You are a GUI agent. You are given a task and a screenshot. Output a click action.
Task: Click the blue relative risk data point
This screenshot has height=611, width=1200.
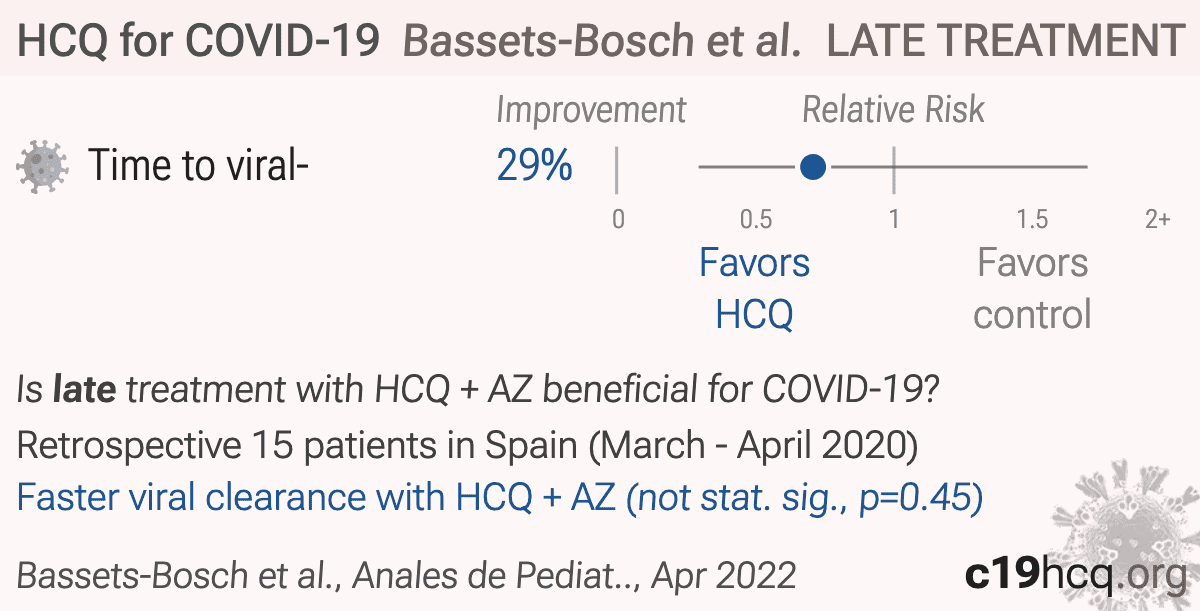point(814,166)
